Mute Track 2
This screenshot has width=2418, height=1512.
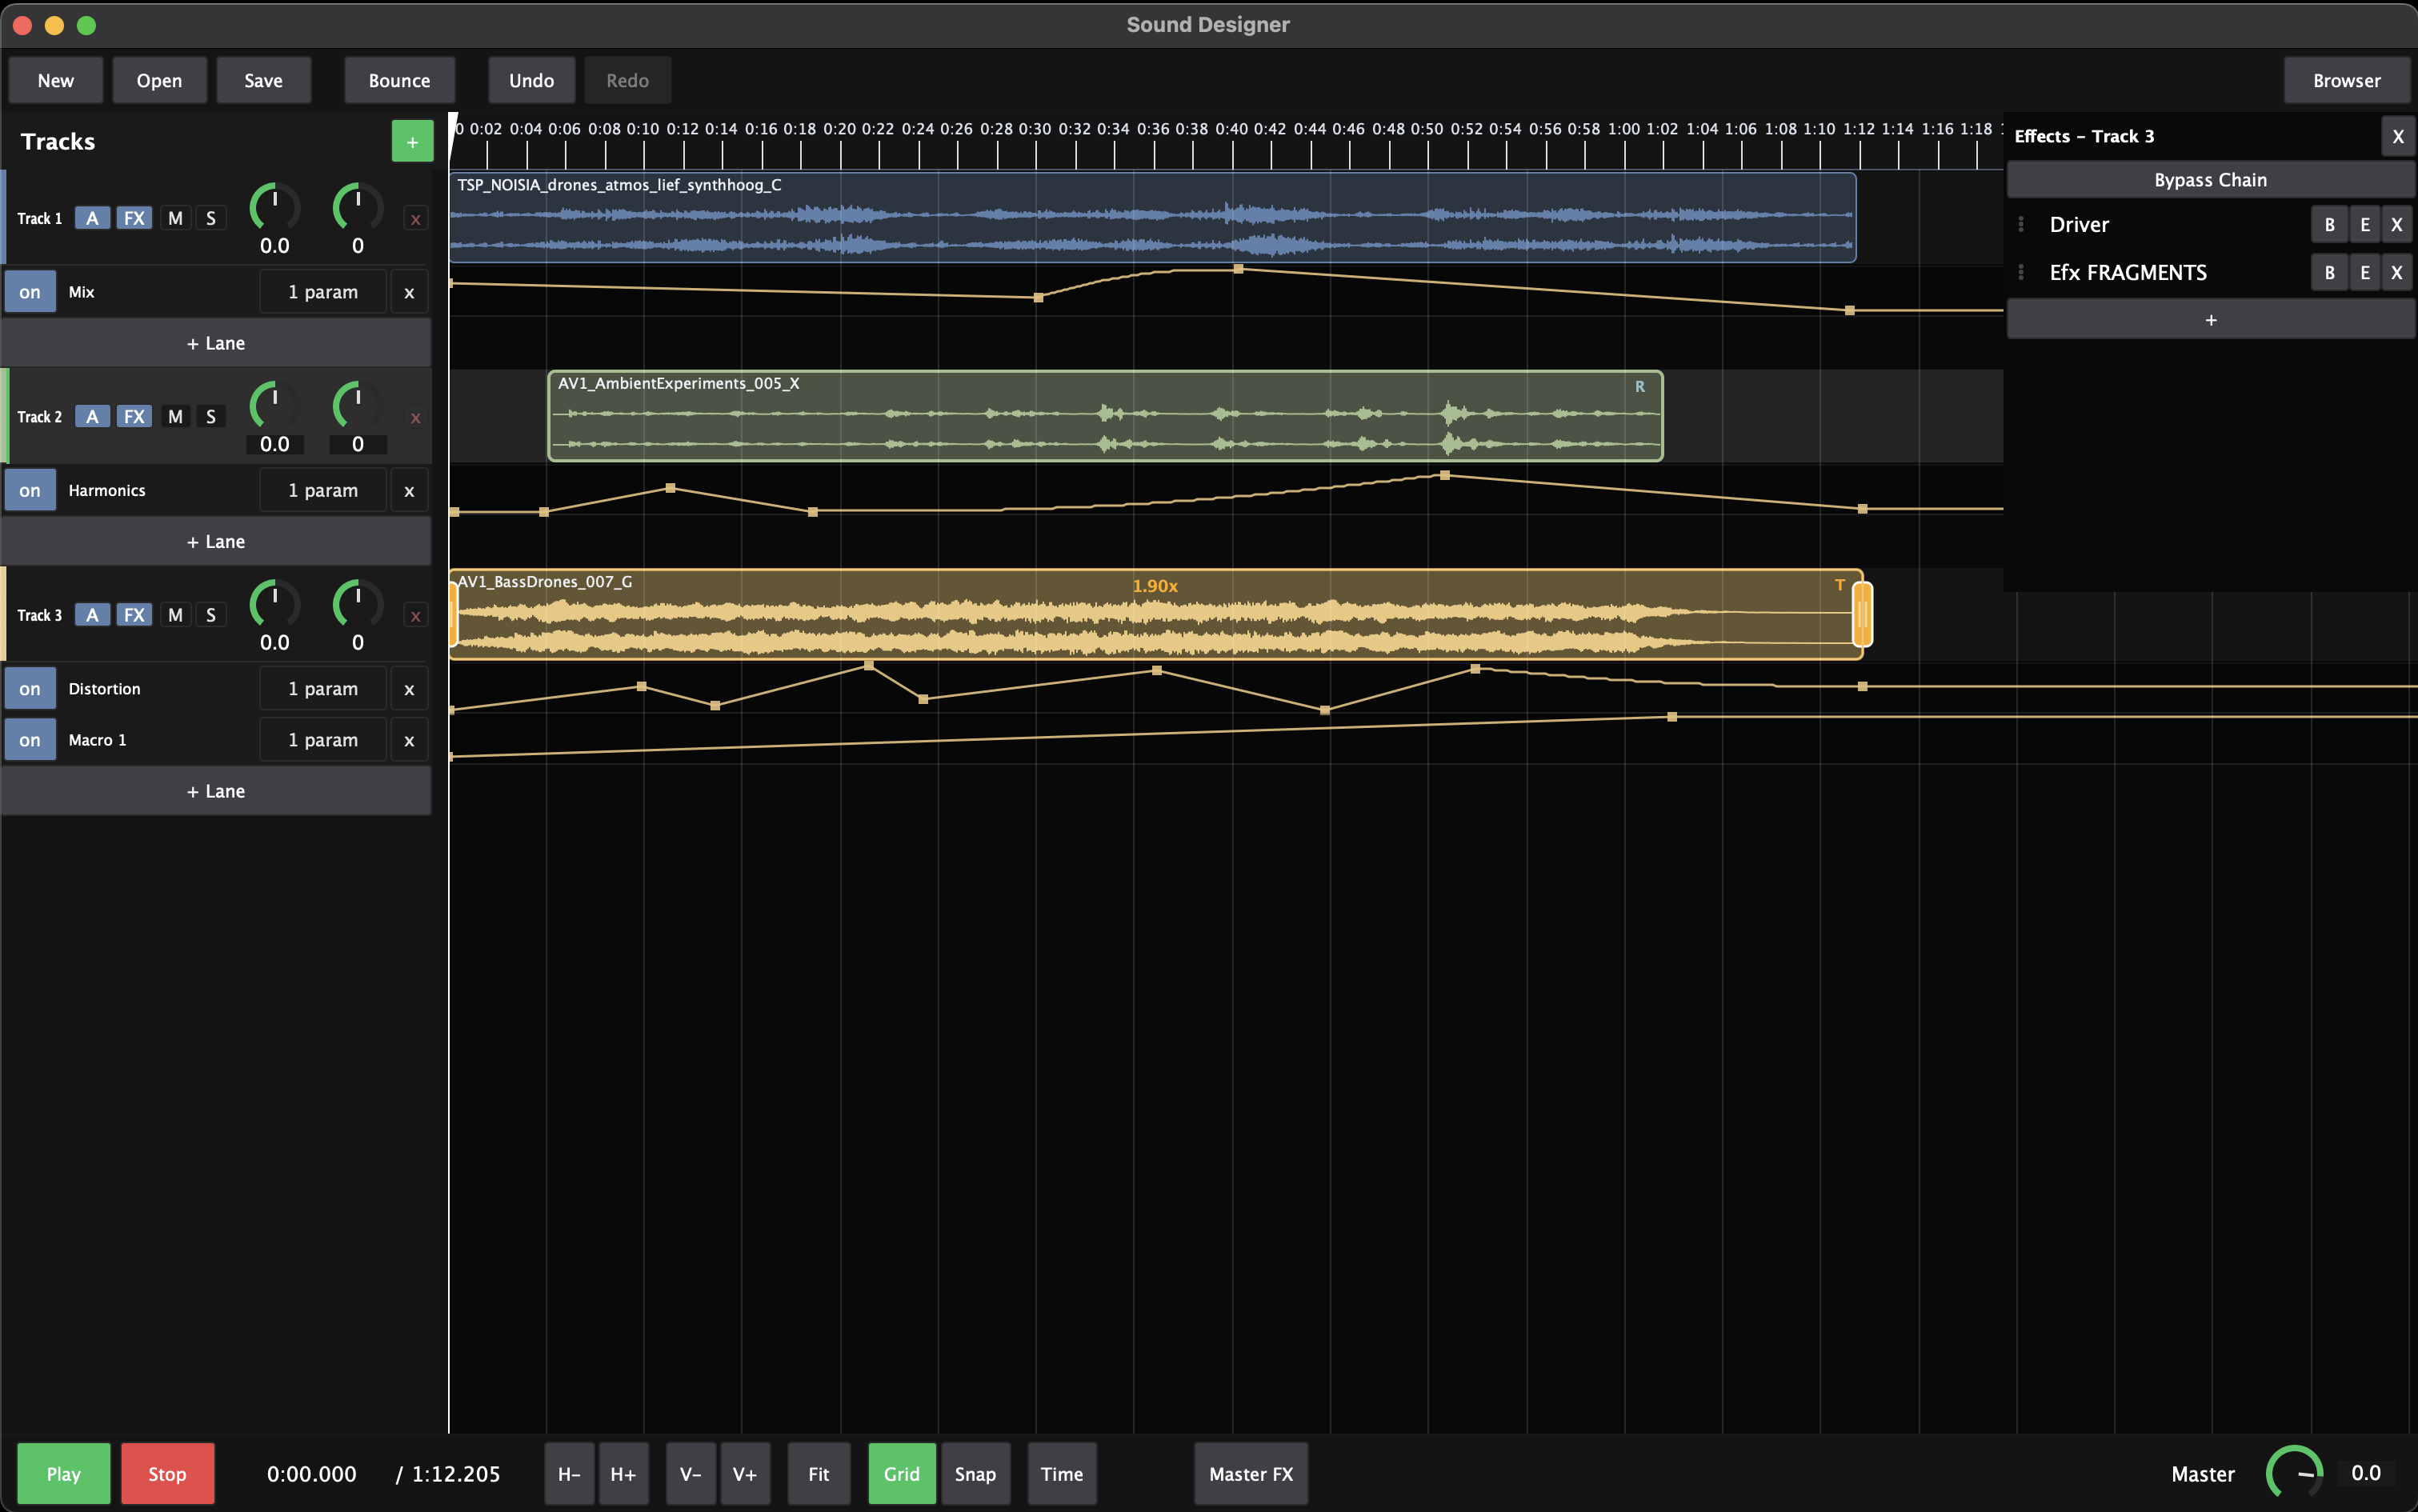pyautogui.click(x=175, y=416)
